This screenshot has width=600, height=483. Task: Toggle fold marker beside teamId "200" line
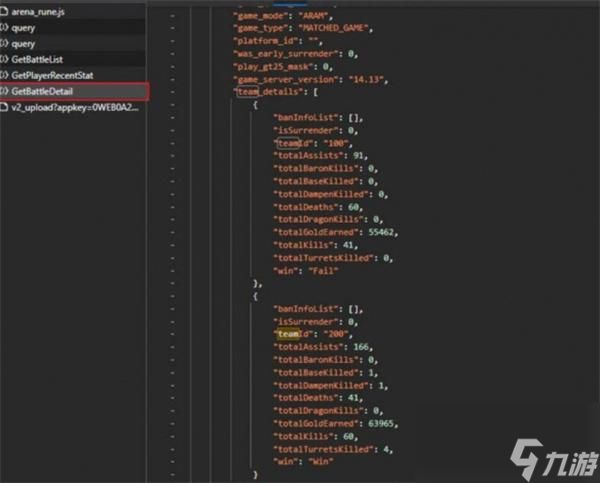[x=173, y=334]
